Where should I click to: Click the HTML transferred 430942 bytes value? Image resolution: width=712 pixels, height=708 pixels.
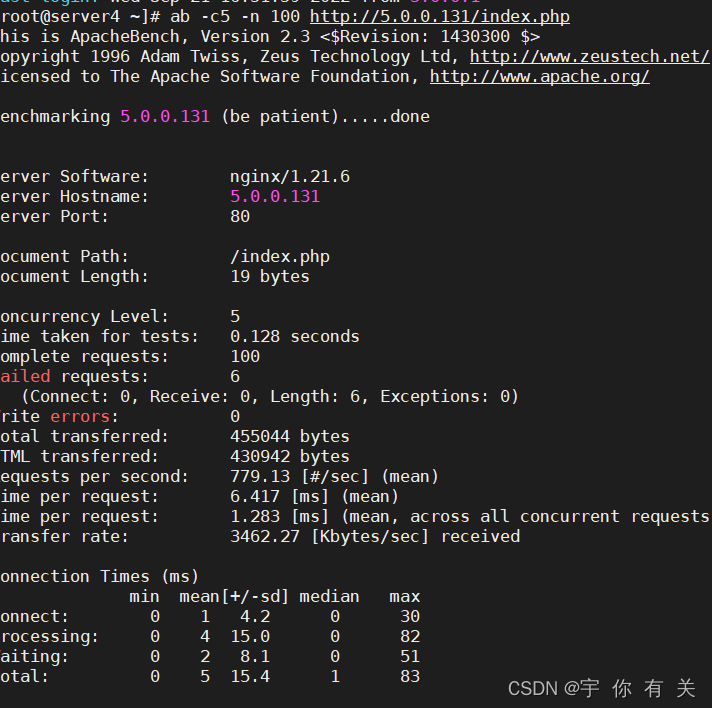pyautogui.click(x=290, y=456)
